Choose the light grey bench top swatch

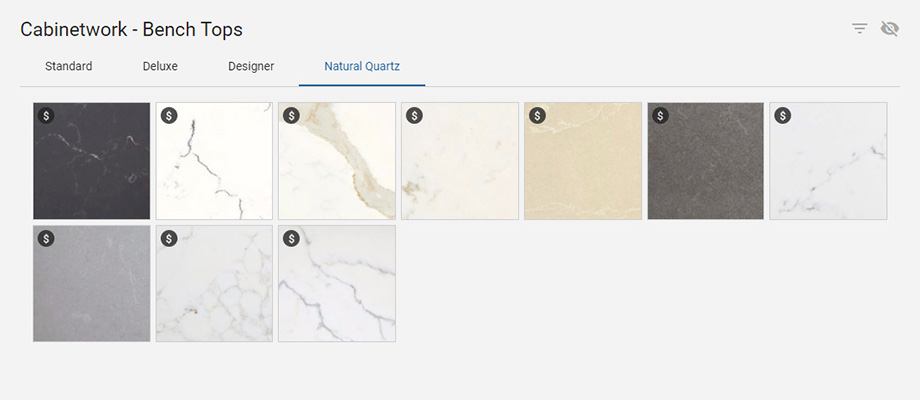(92, 290)
